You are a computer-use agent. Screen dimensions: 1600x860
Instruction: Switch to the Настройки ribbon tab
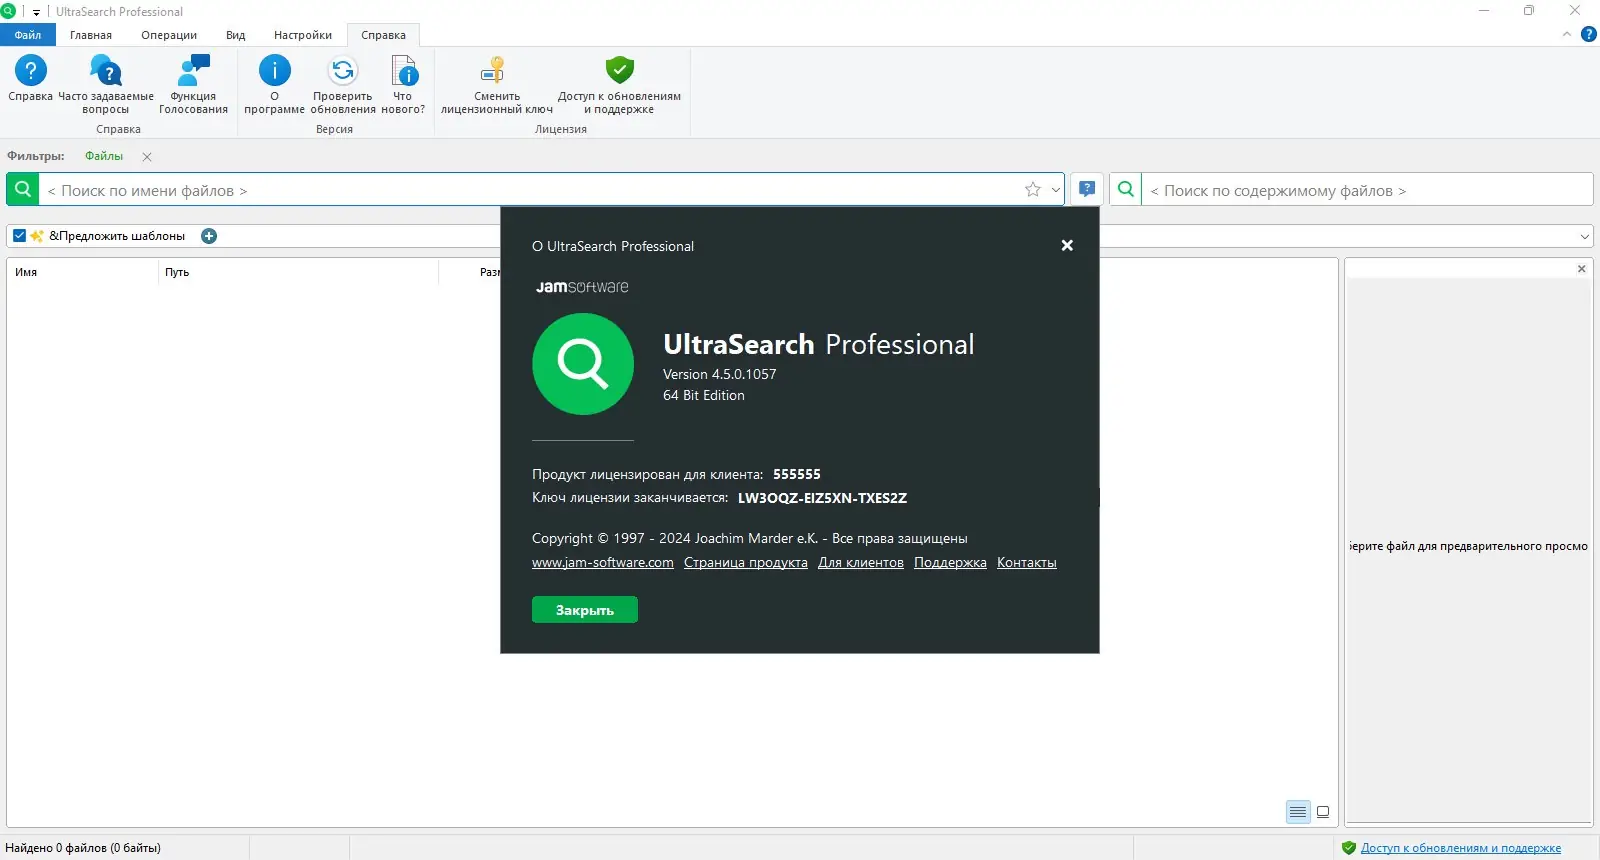click(x=303, y=35)
